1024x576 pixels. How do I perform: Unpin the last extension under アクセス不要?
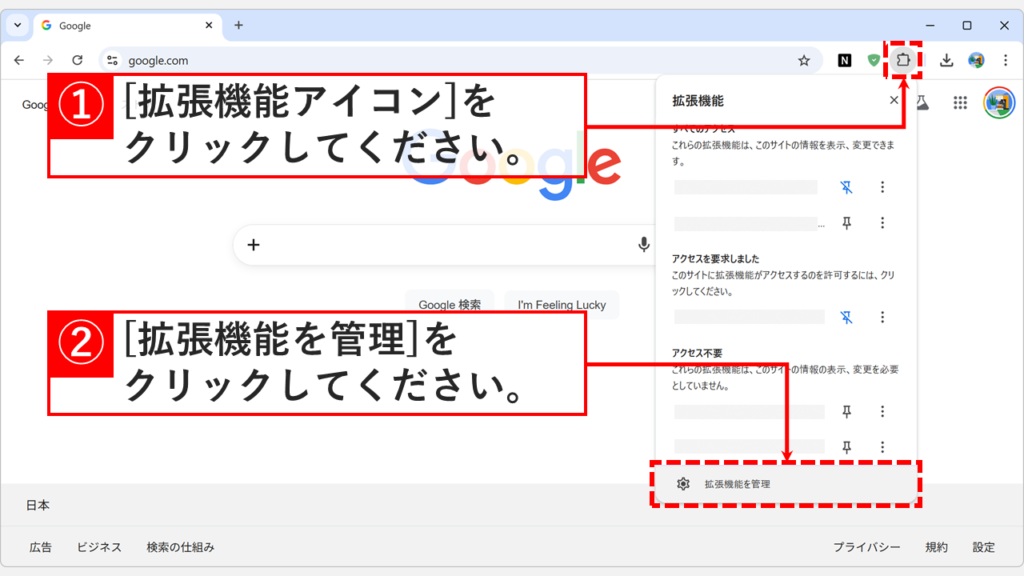[848, 448]
